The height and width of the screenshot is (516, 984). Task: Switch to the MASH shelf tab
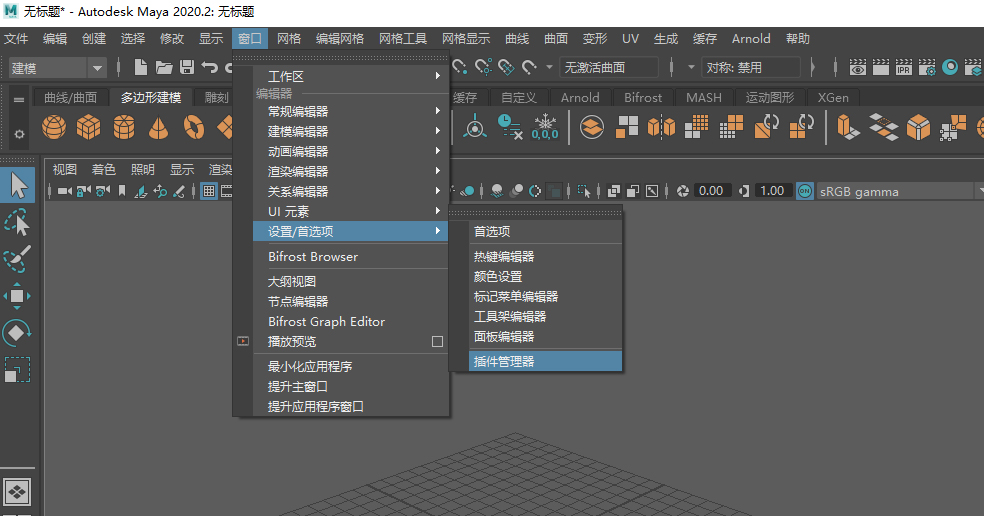(x=703, y=98)
